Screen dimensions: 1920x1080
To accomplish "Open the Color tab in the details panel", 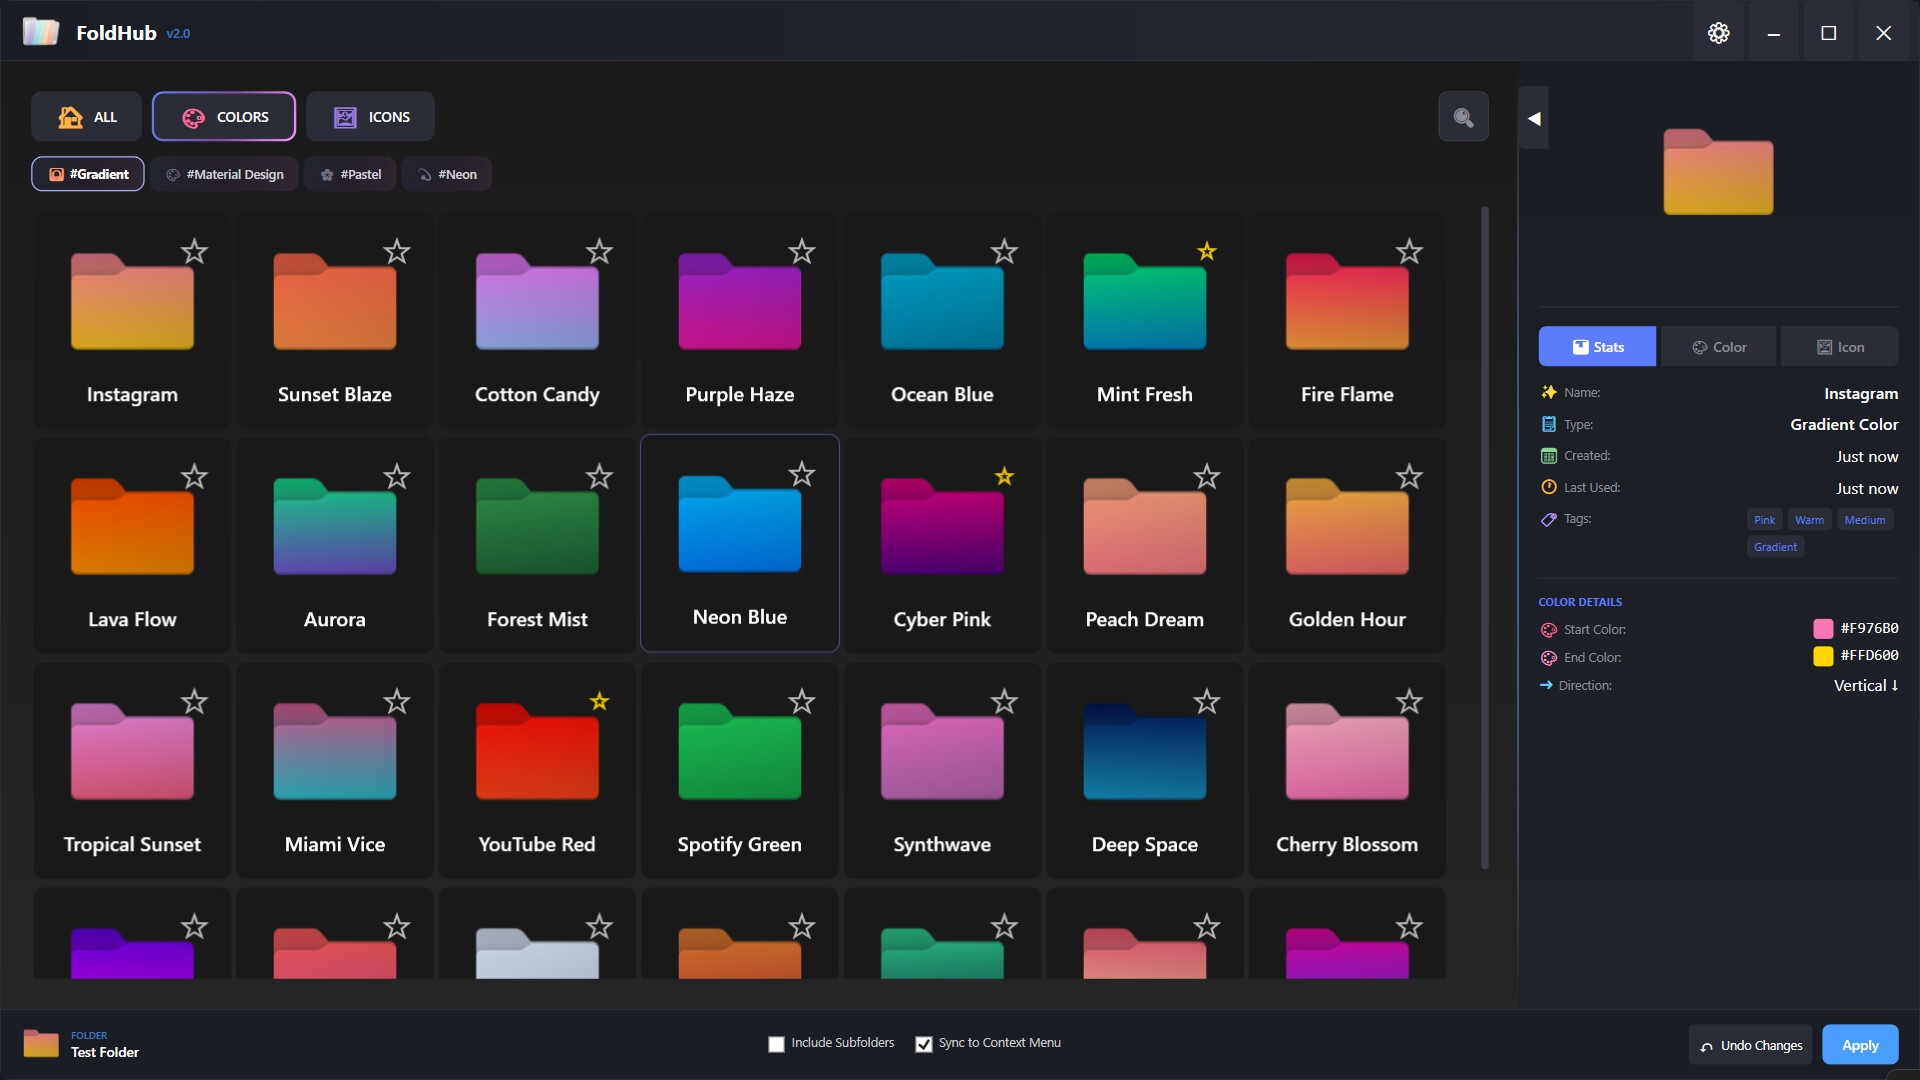I will click(1717, 346).
